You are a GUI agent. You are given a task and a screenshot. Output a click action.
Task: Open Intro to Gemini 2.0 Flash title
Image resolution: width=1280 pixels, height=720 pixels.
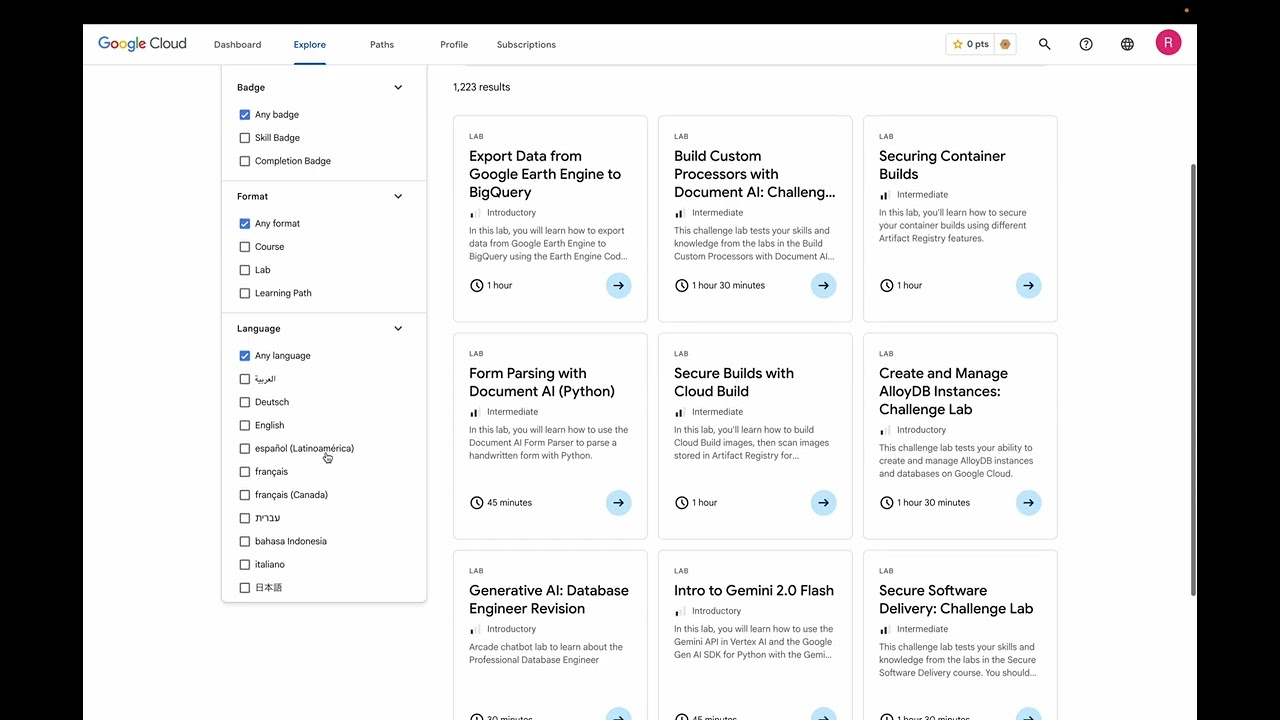pos(754,590)
